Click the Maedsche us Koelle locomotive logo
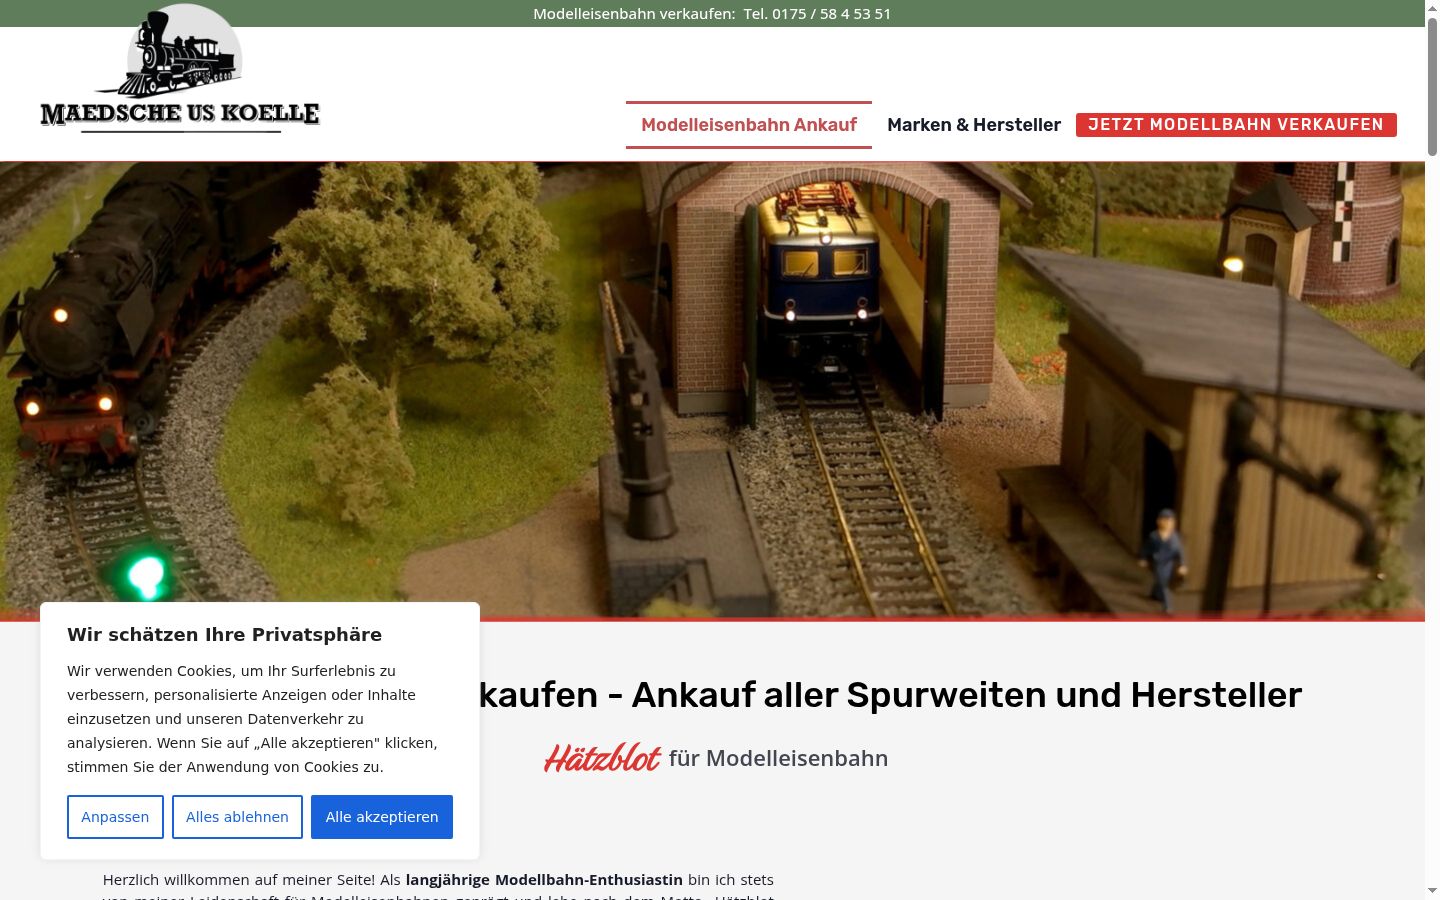The width and height of the screenshot is (1440, 900). (x=180, y=68)
